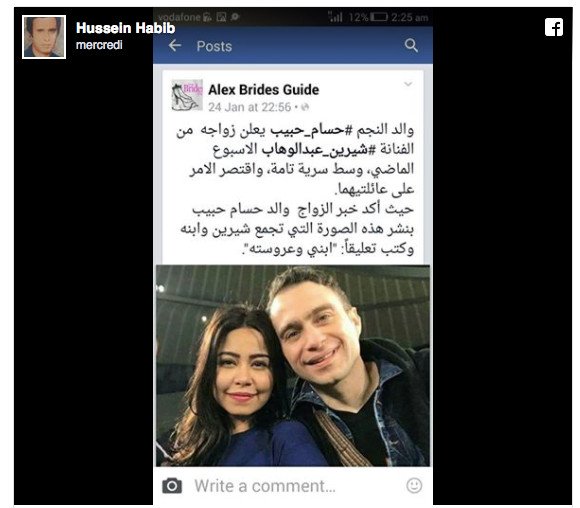The image size is (580, 508).
Task: Click the Write a comment field
Action: coord(293,486)
